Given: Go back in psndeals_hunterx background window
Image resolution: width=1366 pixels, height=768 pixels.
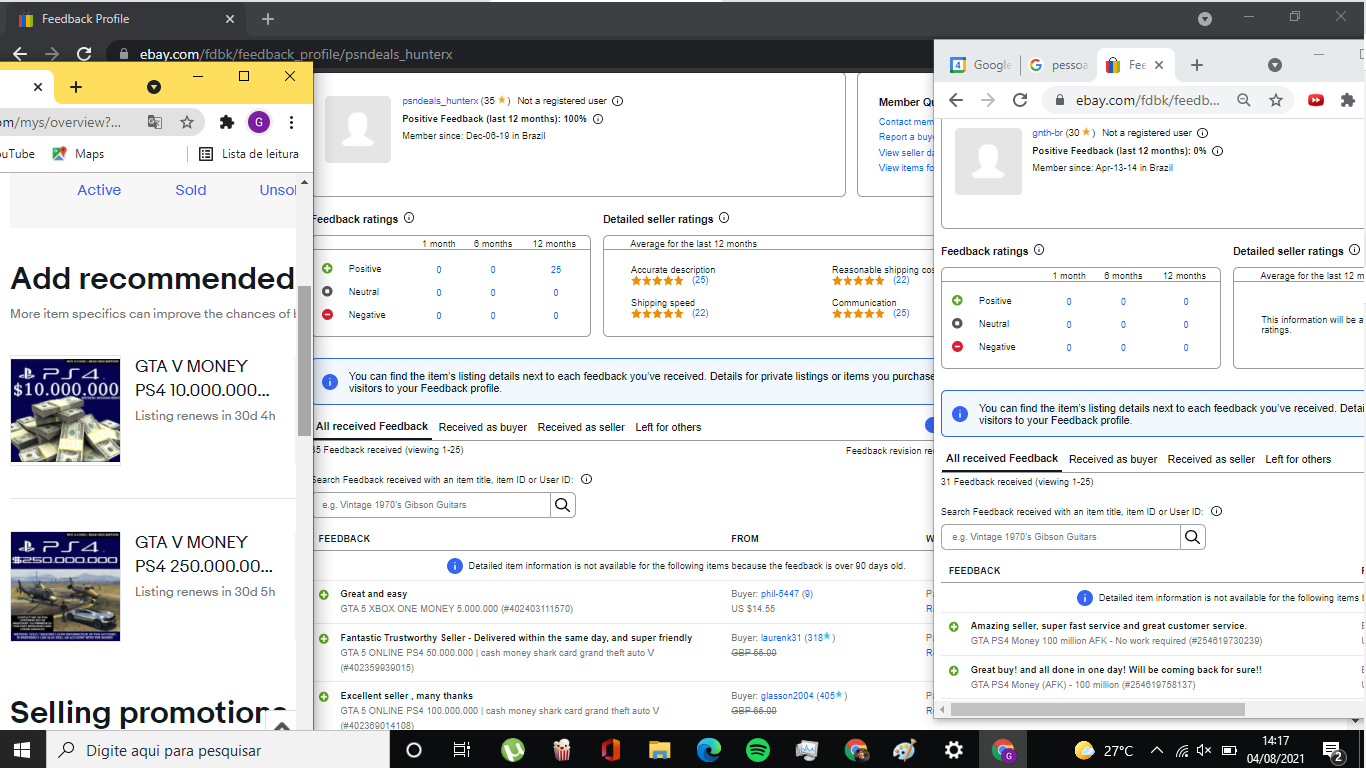Looking at the screenshot, I should click(20, 54).
